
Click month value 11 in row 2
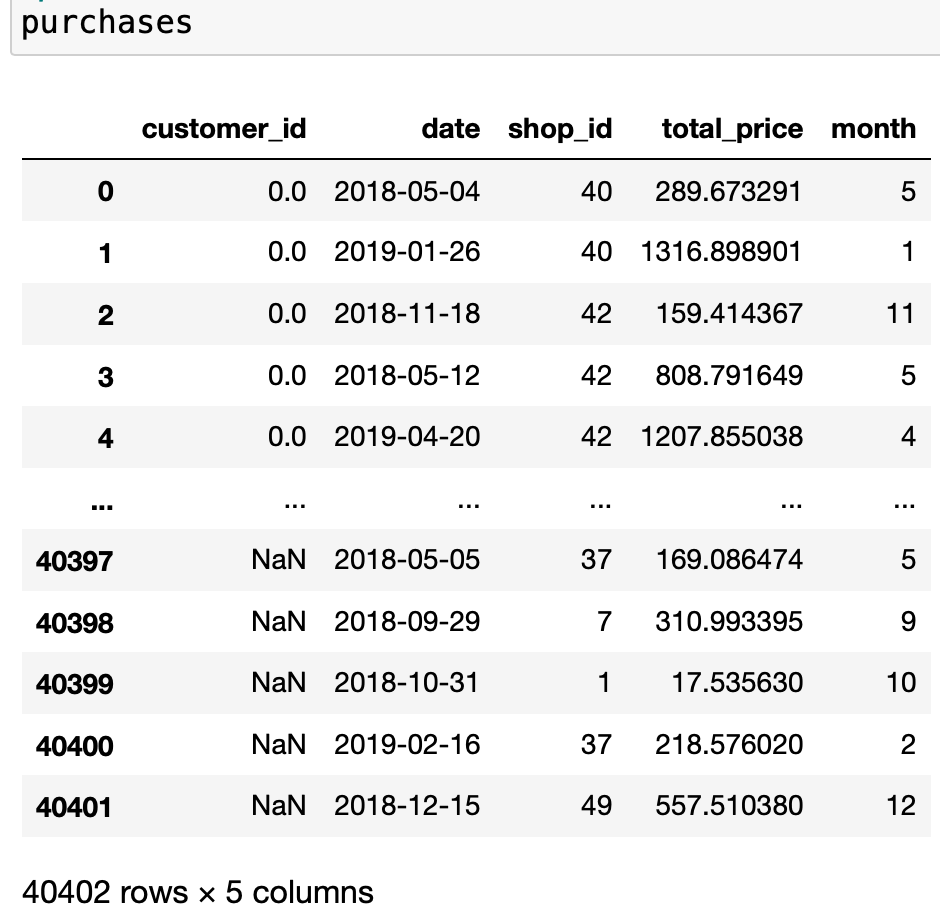[900, 314]
